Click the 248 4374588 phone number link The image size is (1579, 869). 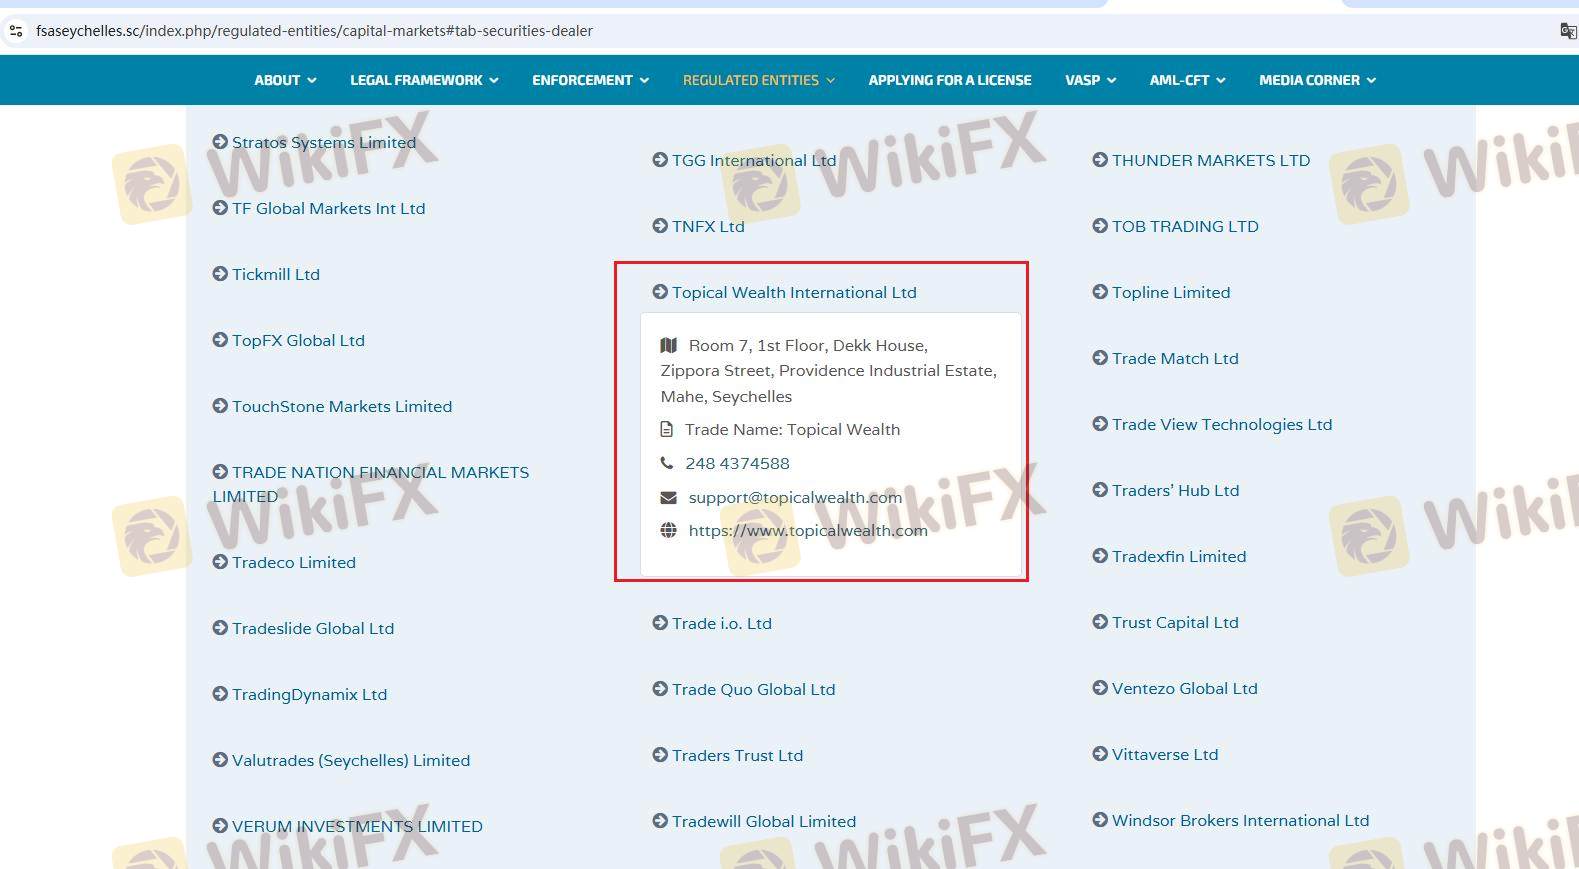pyautogui.click(x=737, y=463)
